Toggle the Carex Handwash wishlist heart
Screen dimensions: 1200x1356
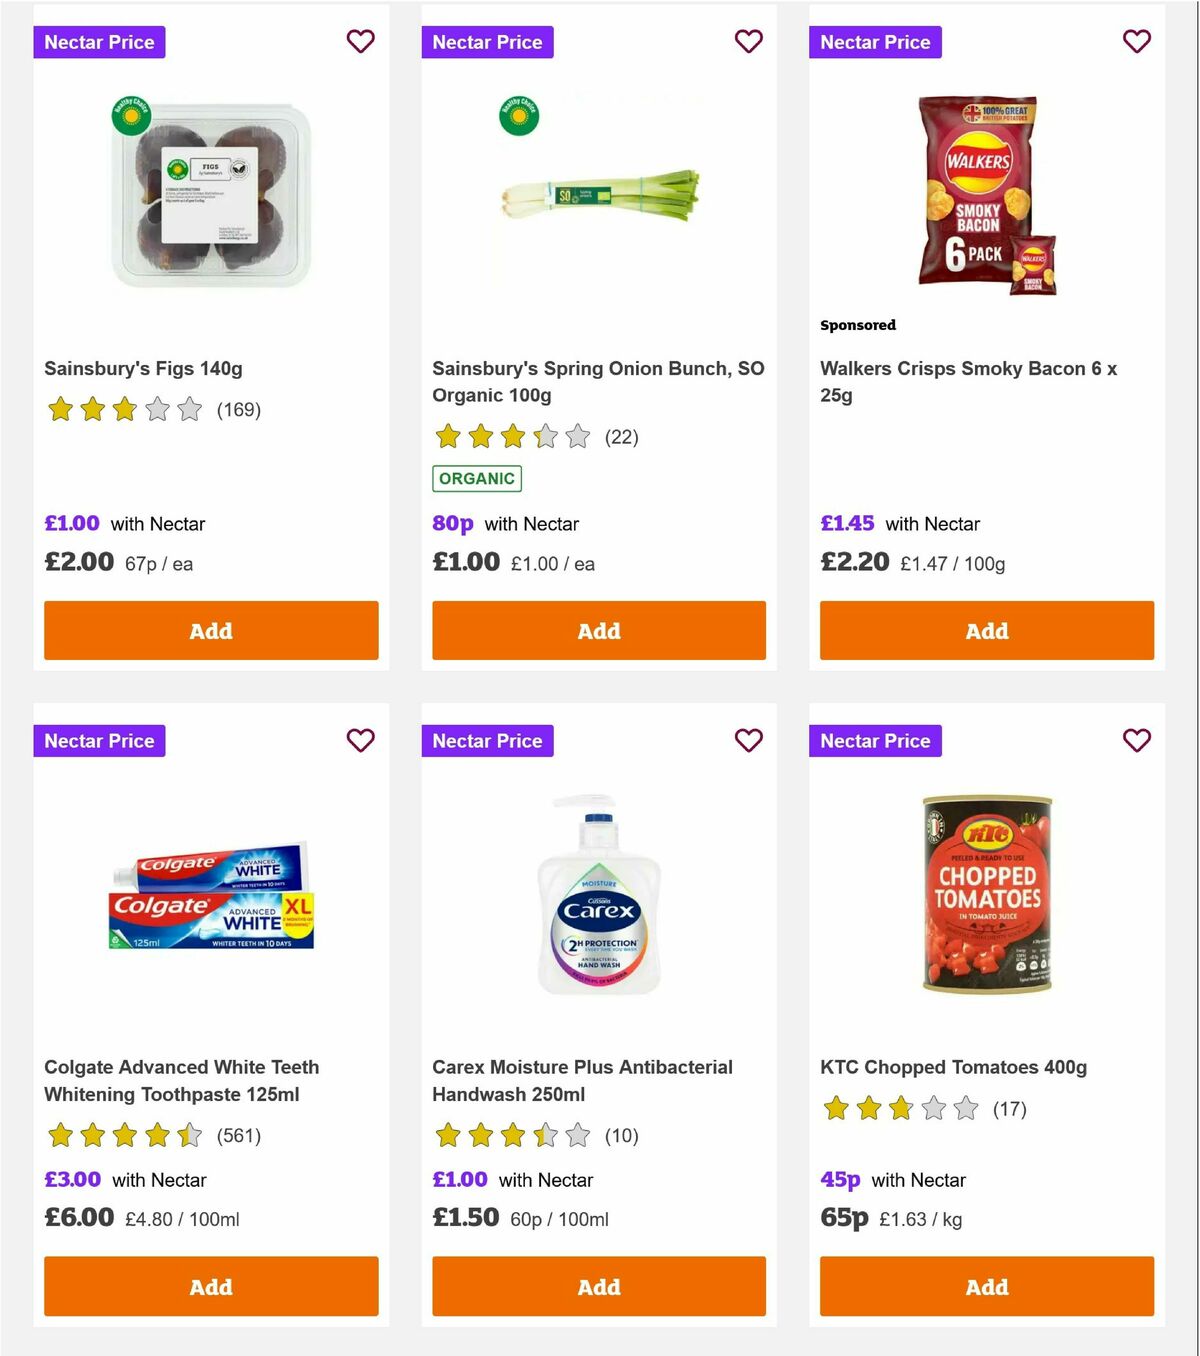748,740
